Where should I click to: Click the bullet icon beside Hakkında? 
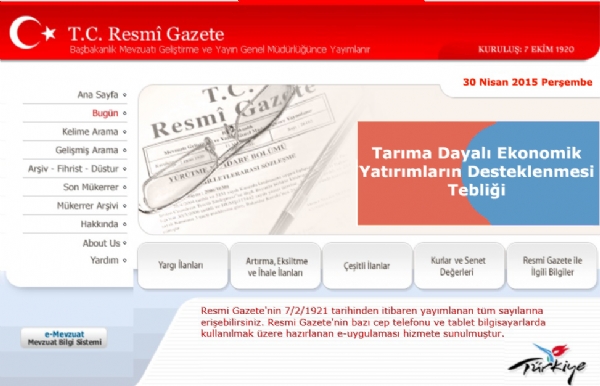[124, 224]
